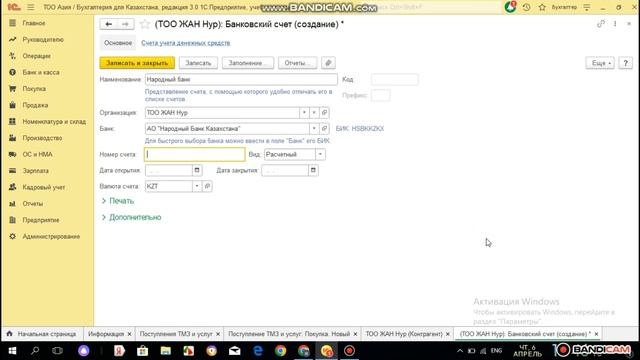Open calendar for Дата открытия
This screenshot has width=640, height=360.
pos(197,170)
